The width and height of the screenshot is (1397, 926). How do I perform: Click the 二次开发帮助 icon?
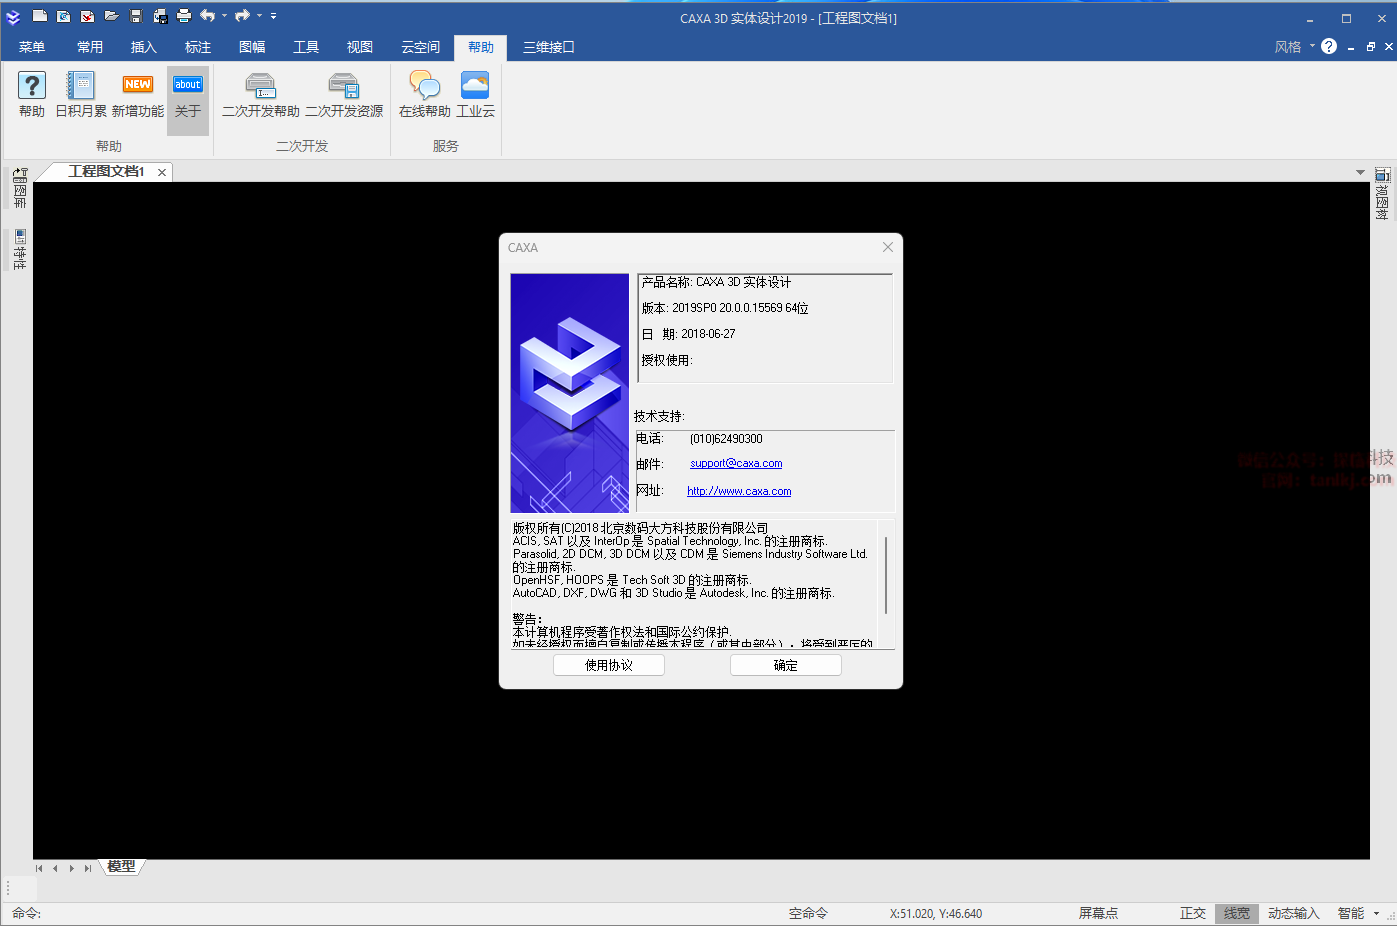(260, 86)
